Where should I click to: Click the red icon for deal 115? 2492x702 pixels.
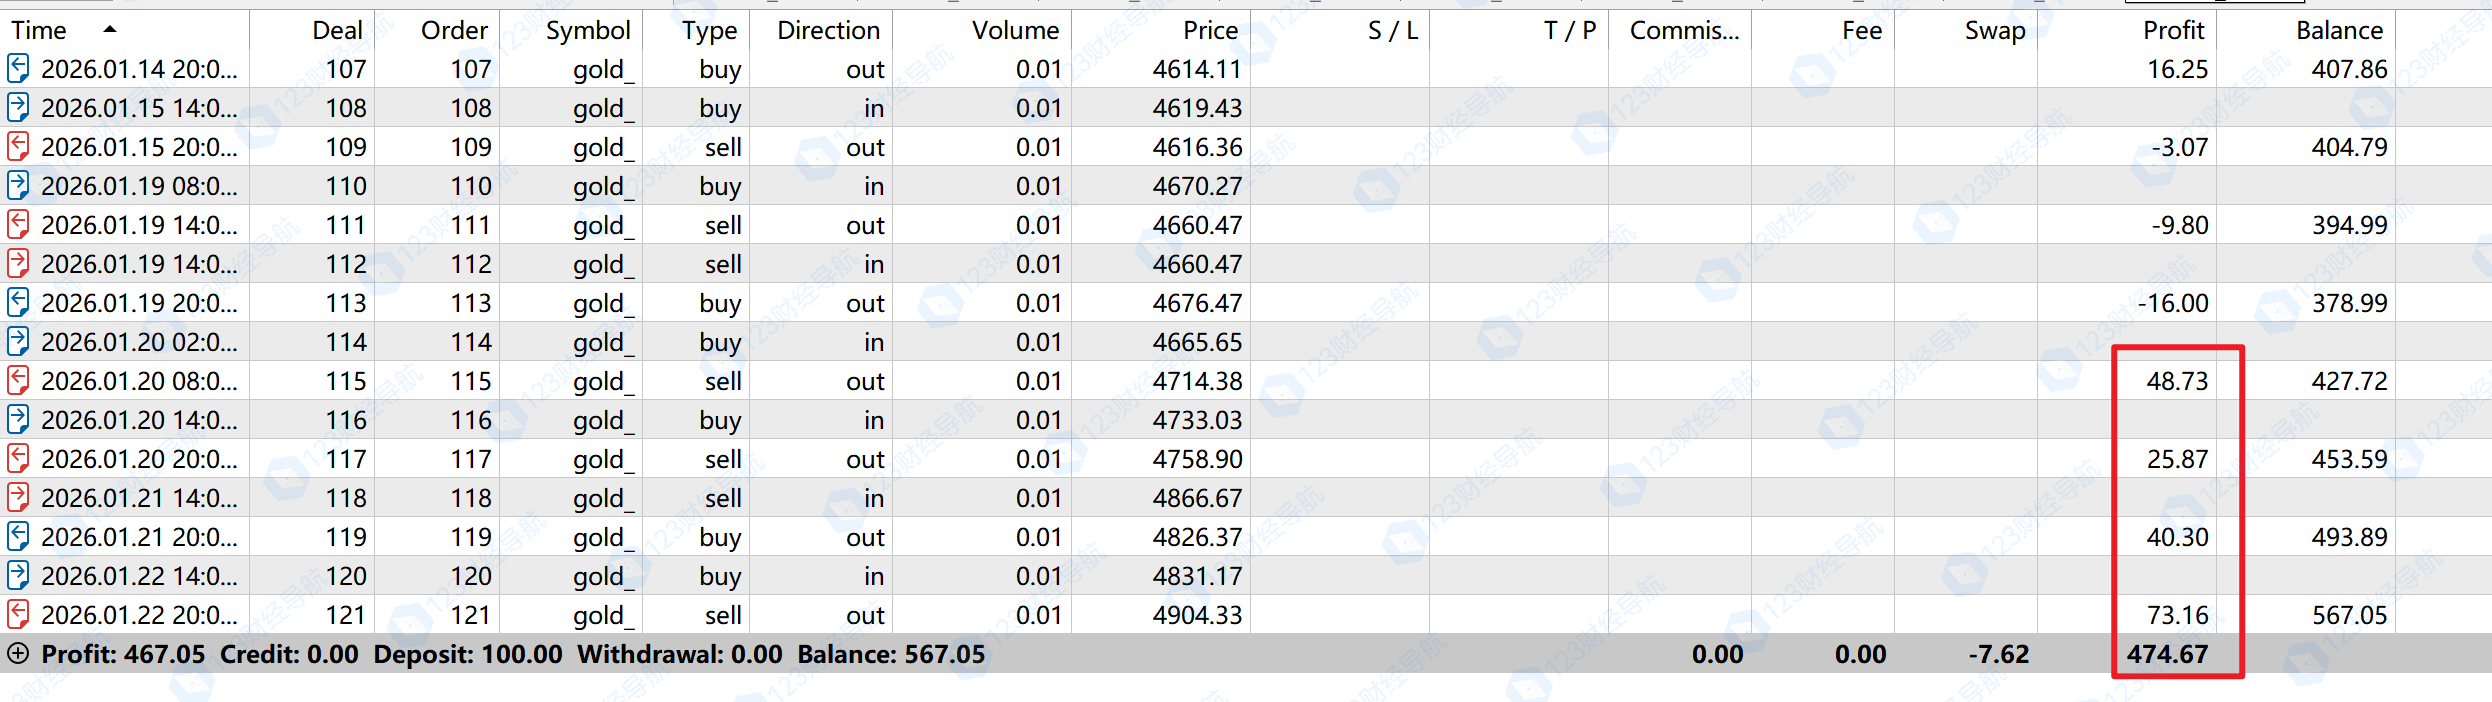(x=18, y=381)
